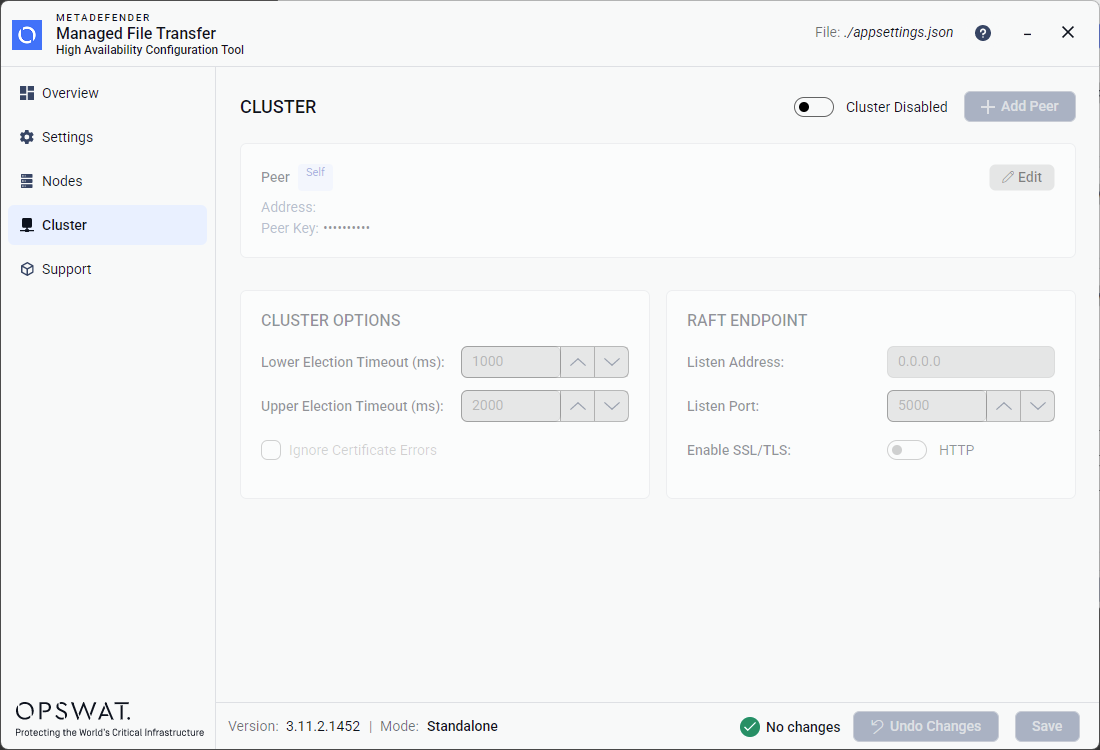Increase Lower Election Timeout value
The width and height of the screenshot is (1100, 750).
[577, 362]
